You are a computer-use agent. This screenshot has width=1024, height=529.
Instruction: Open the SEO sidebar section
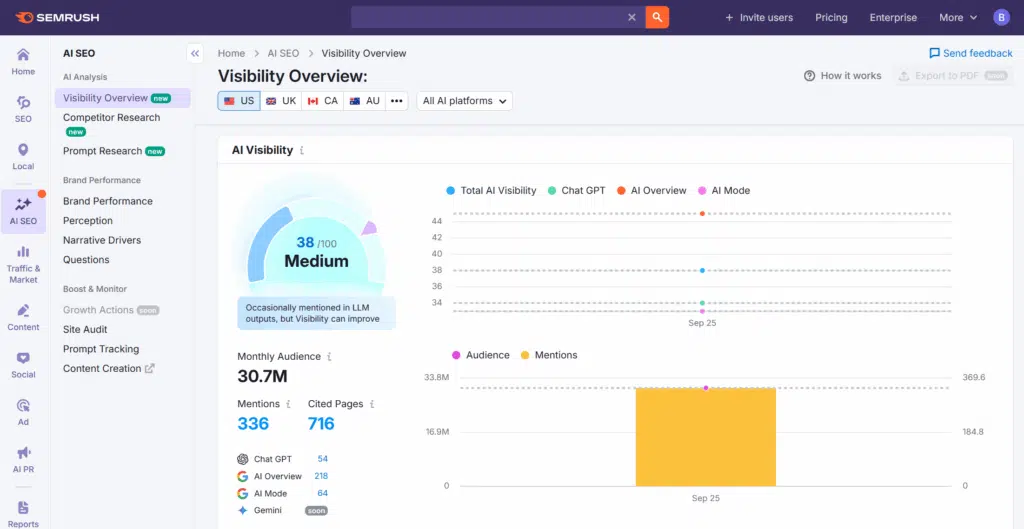(23, 109)
